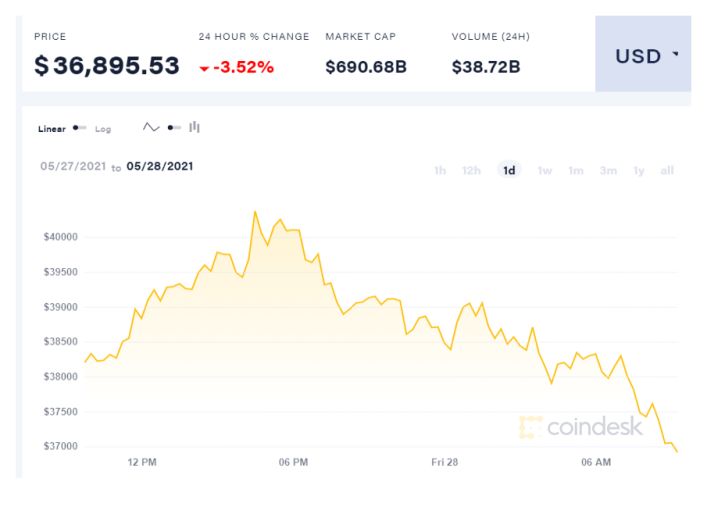Select the line chart icon

click(x=151, y=127)
